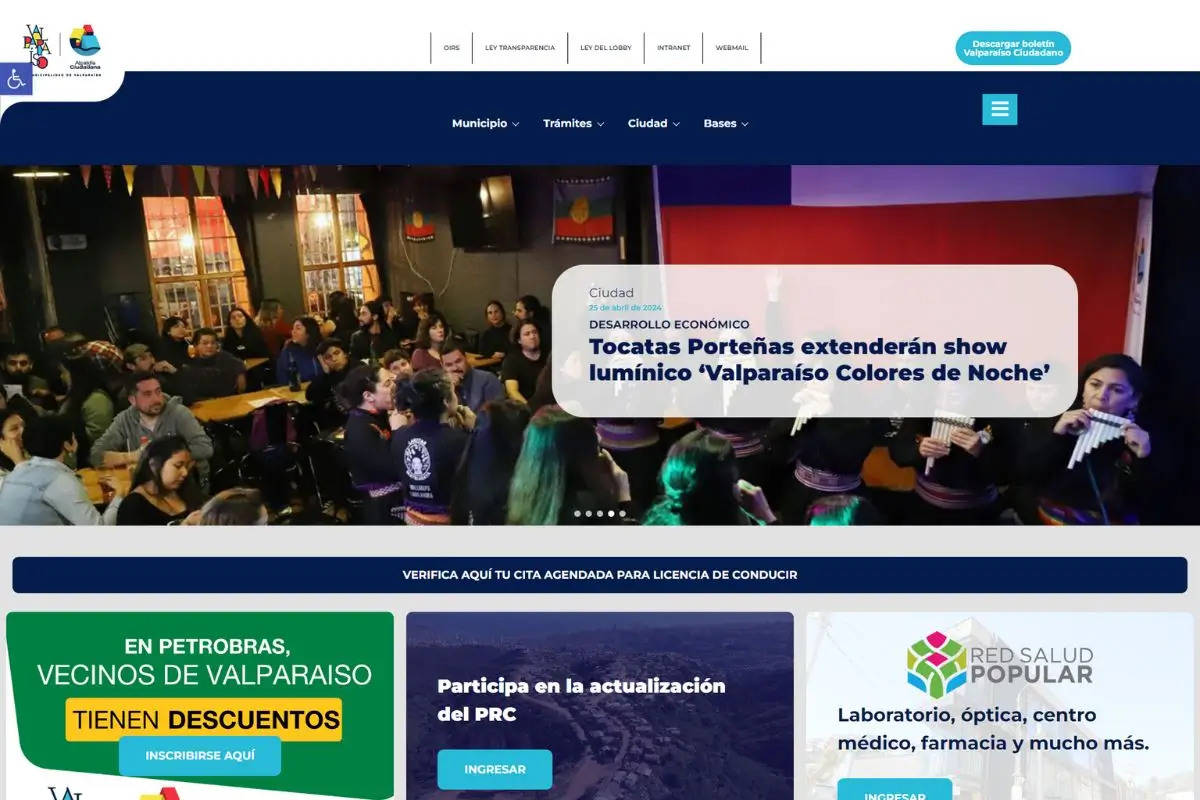
Task: Expand the Municipio dropdown menu
Action: [485, 124]
